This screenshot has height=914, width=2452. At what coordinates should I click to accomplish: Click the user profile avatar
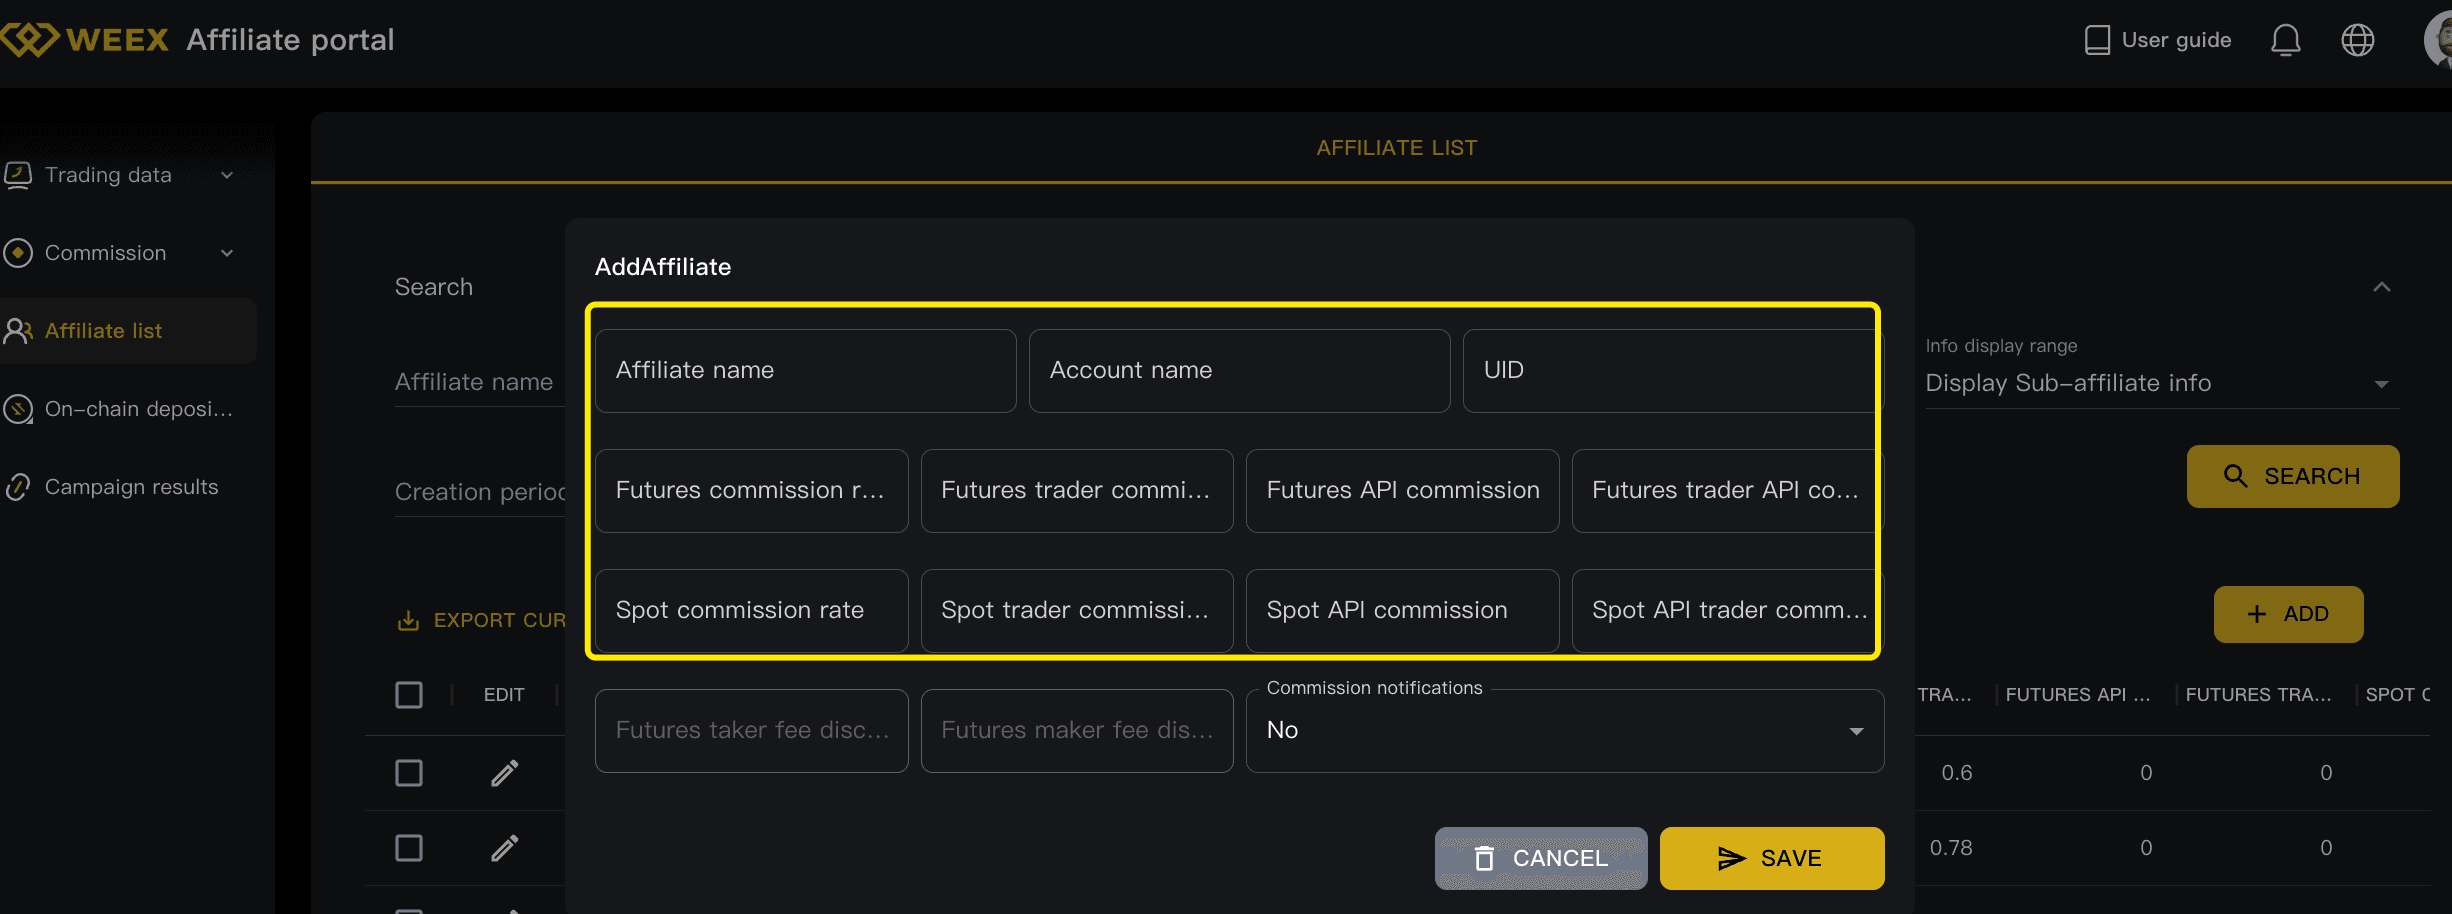click(2438, 40)
